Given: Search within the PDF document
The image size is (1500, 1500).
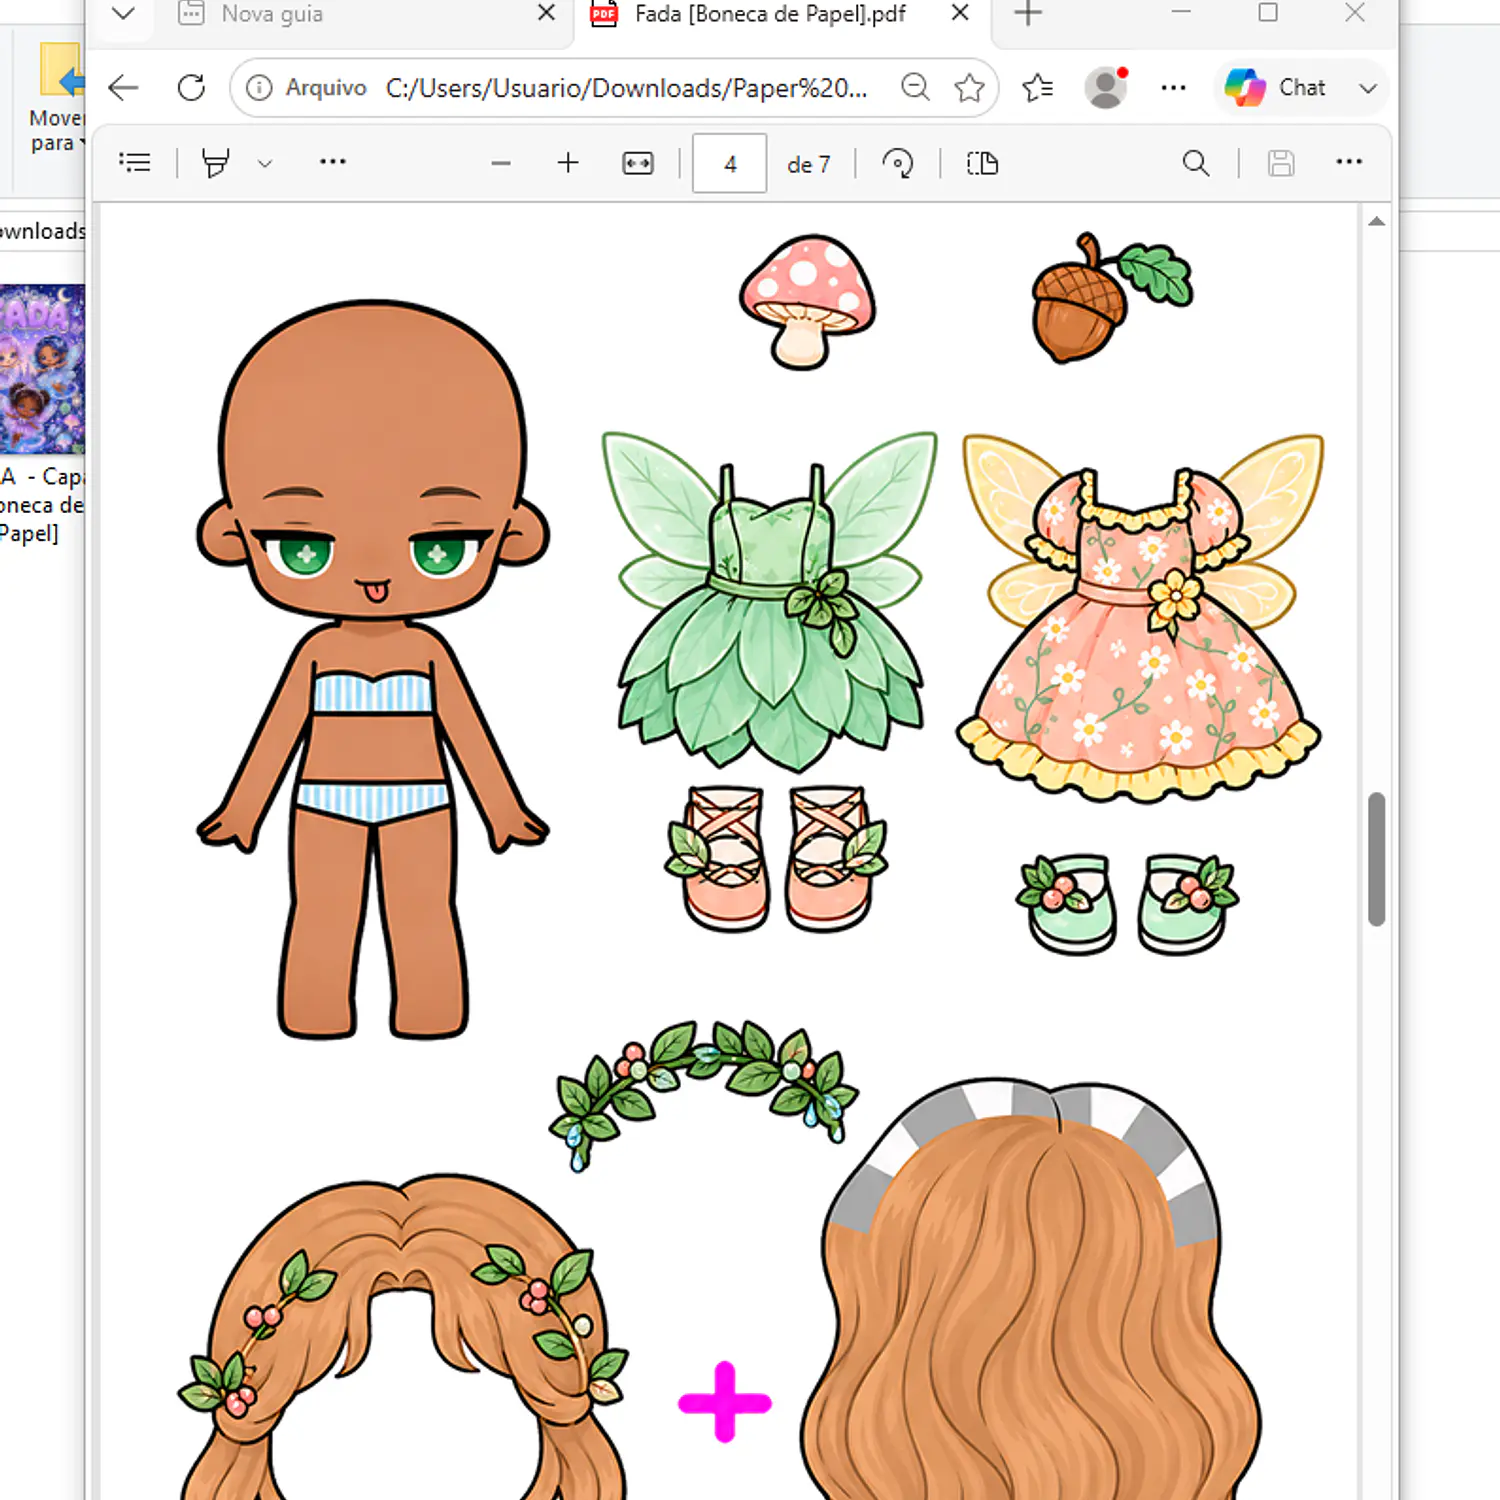Looking at the screenshot, I should click(x=1196, y=163).
